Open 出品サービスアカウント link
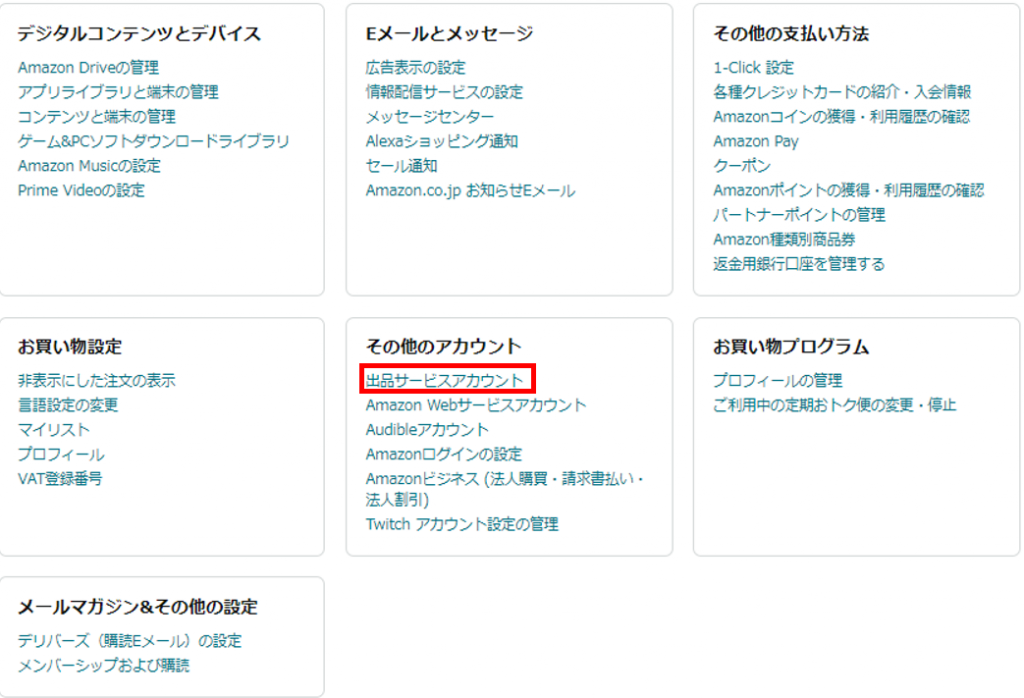 click(x=445, y=381)
